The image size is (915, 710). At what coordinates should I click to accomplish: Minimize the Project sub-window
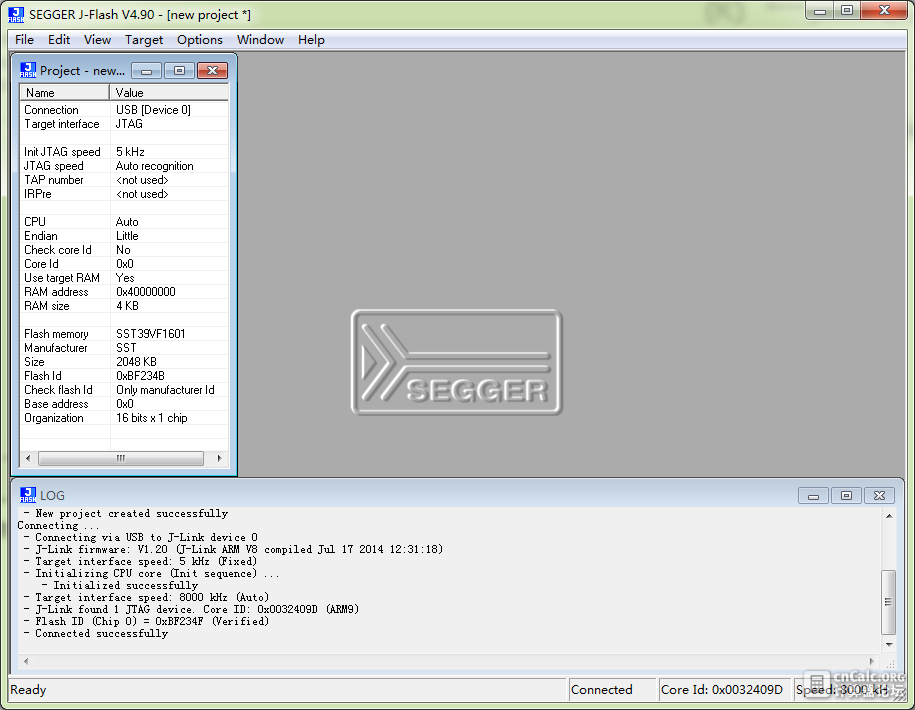pyautogui.click(x=146, y=71)
